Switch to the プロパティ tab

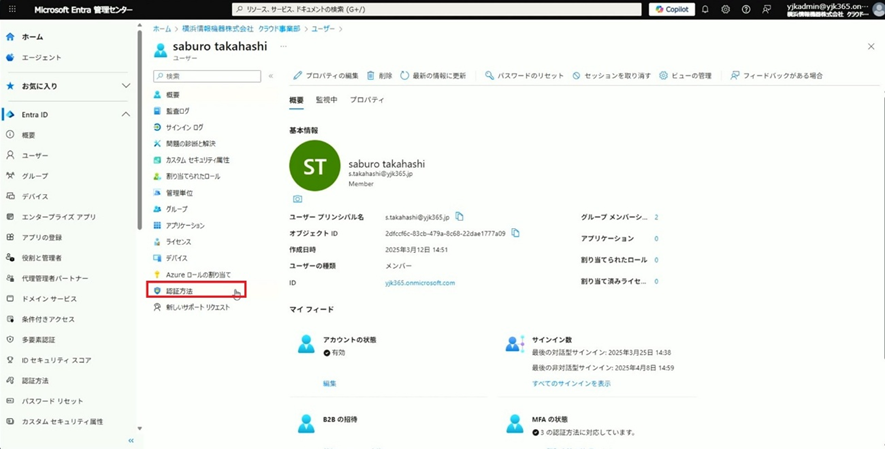366,100
